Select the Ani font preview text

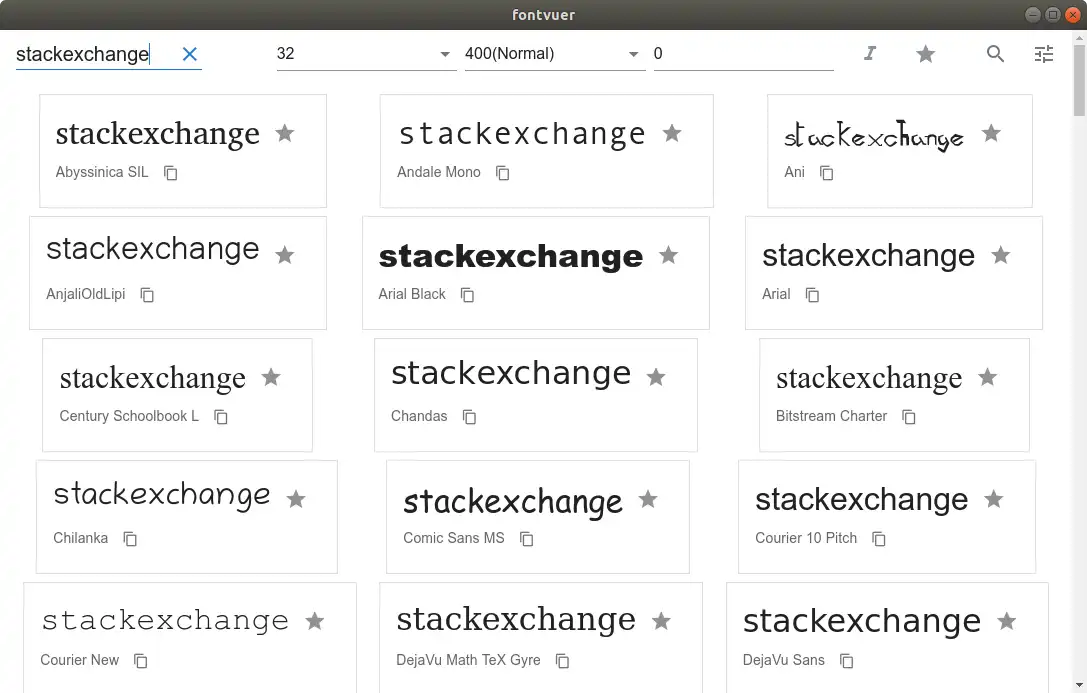click(x=873, y=136)
